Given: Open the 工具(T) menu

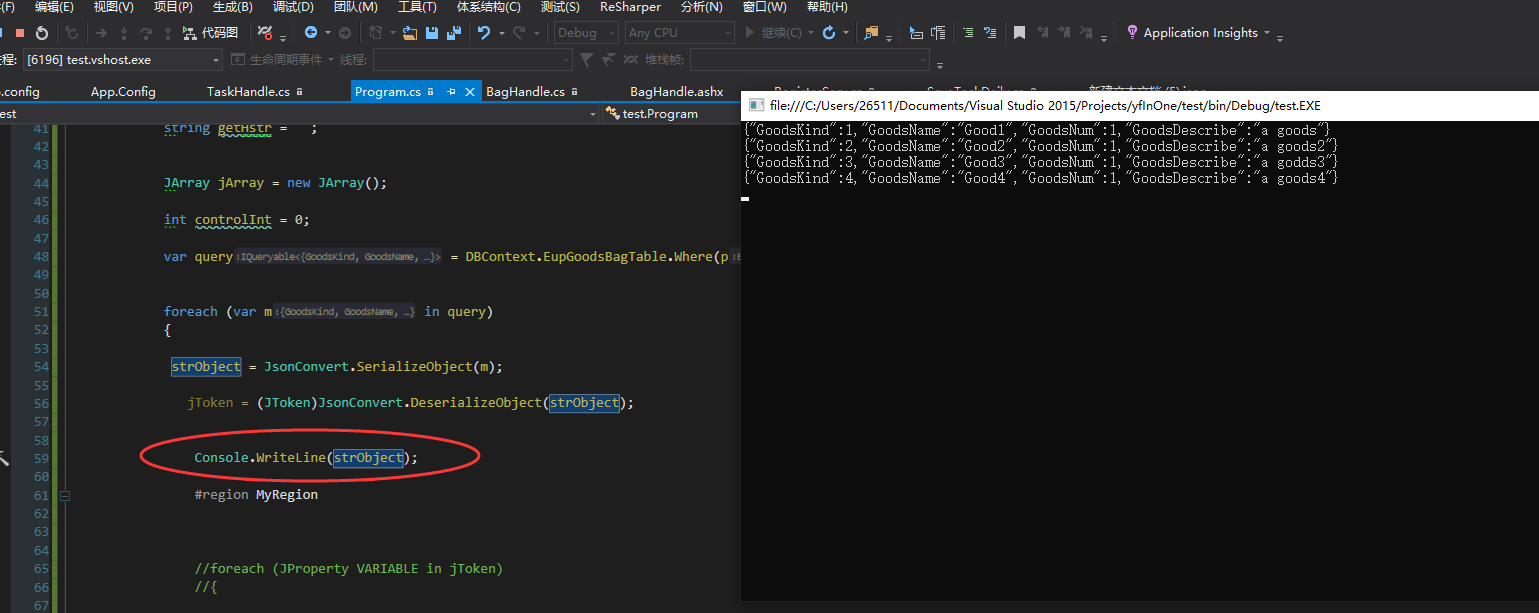Looking at the screenshot, I should click(416, 7).
